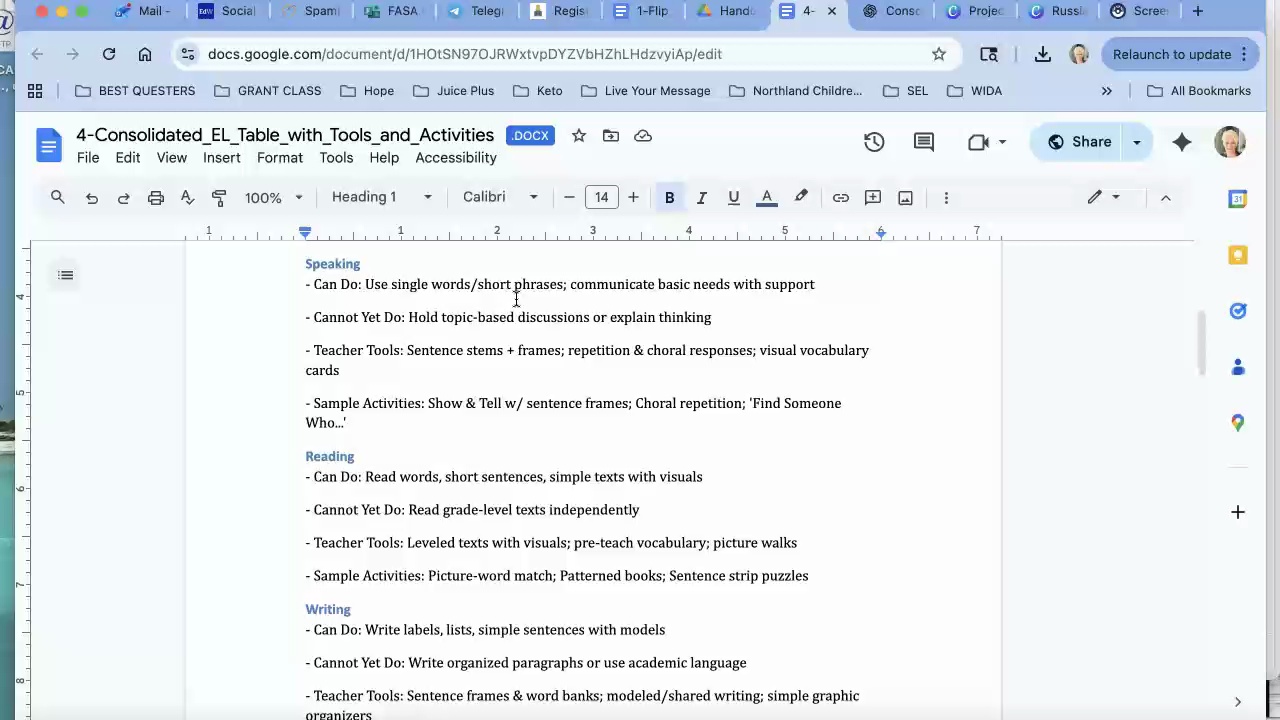Screen dimensions: 1280x720
Task: Print the document
Action: (x=155, y=198)
